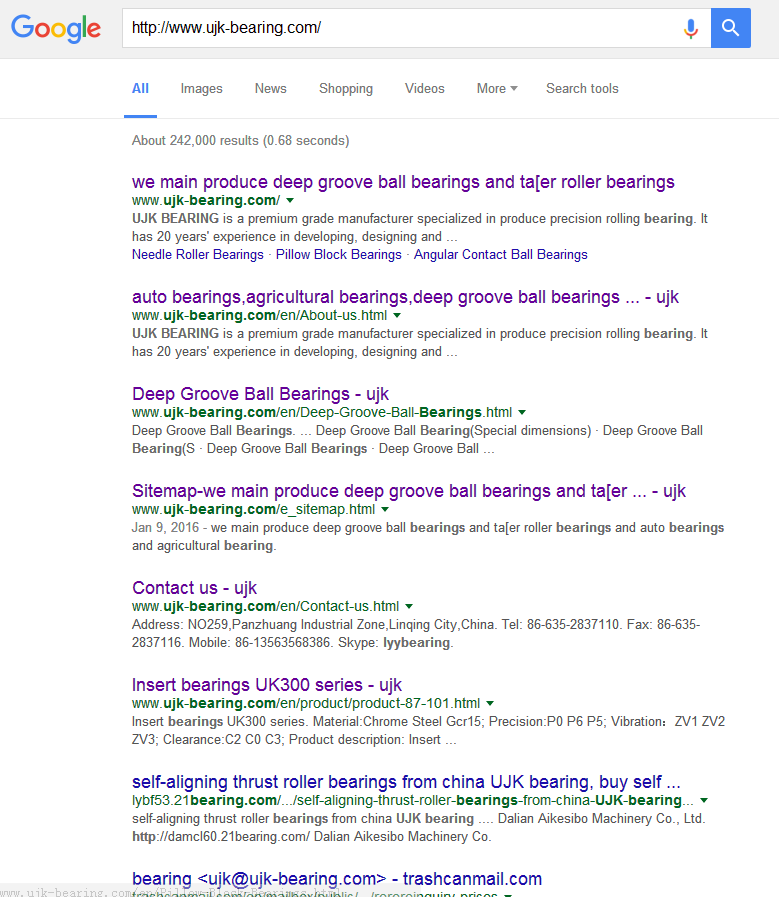Expand arrow next to www.ujk-bearing.com/ URL
This screenshot has width=779, height=897.
pyautogui.click(x=290, y=201)
